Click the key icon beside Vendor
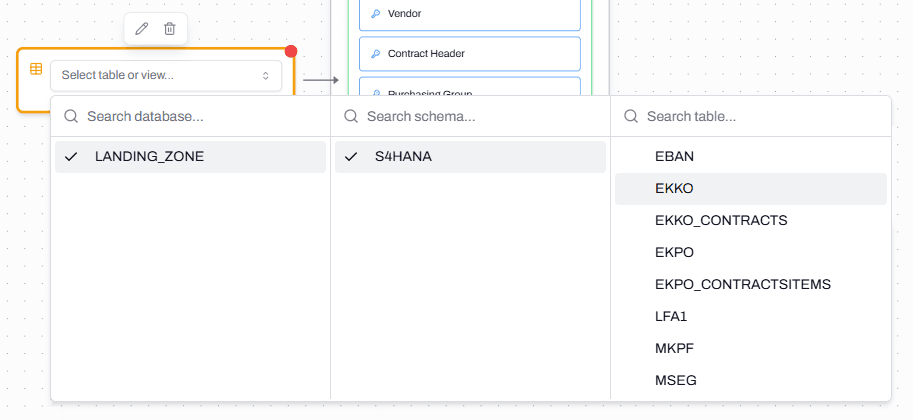This screenshot has width=913, height=420. coord(376,13)
